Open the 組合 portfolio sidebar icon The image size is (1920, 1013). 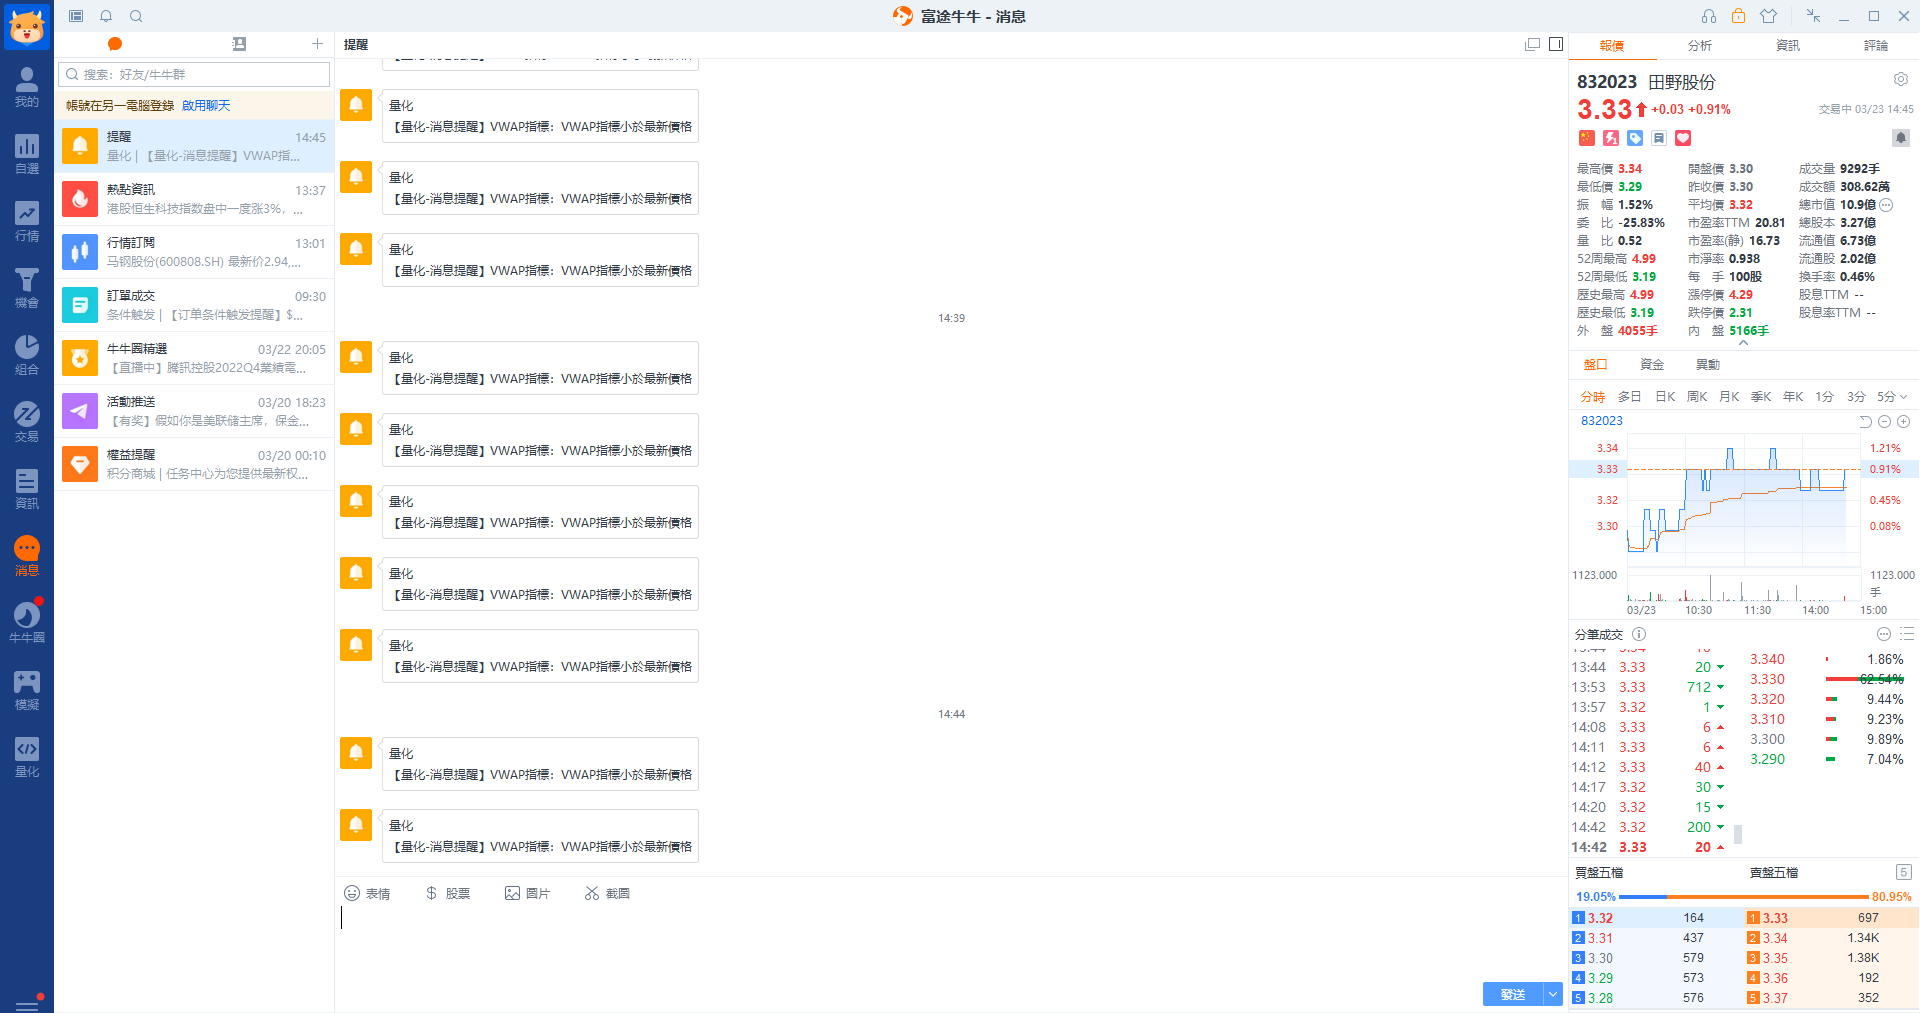click(x=27, y=355)
